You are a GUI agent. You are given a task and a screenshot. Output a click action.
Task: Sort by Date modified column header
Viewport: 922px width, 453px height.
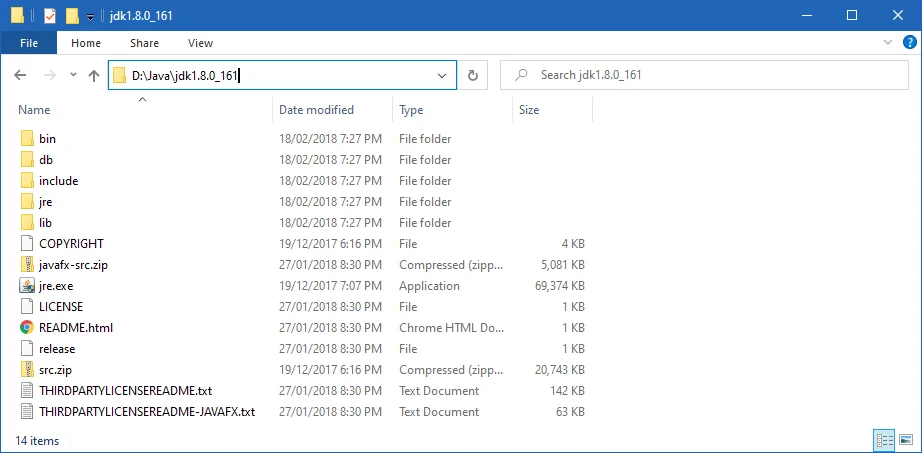click(x=316, y=110)
